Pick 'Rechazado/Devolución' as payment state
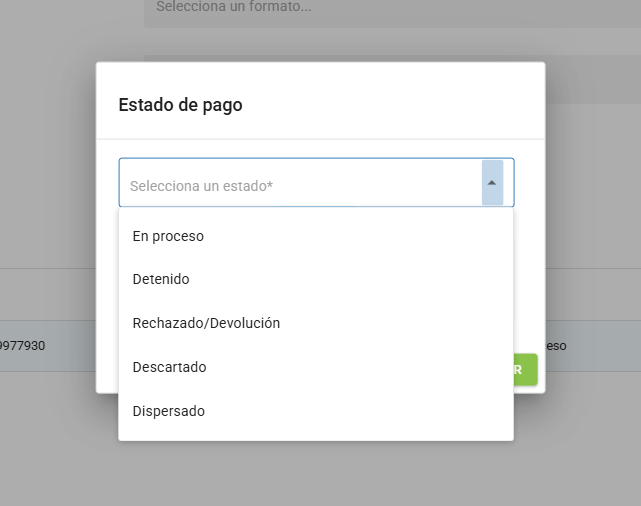 (x=206, y=323)
